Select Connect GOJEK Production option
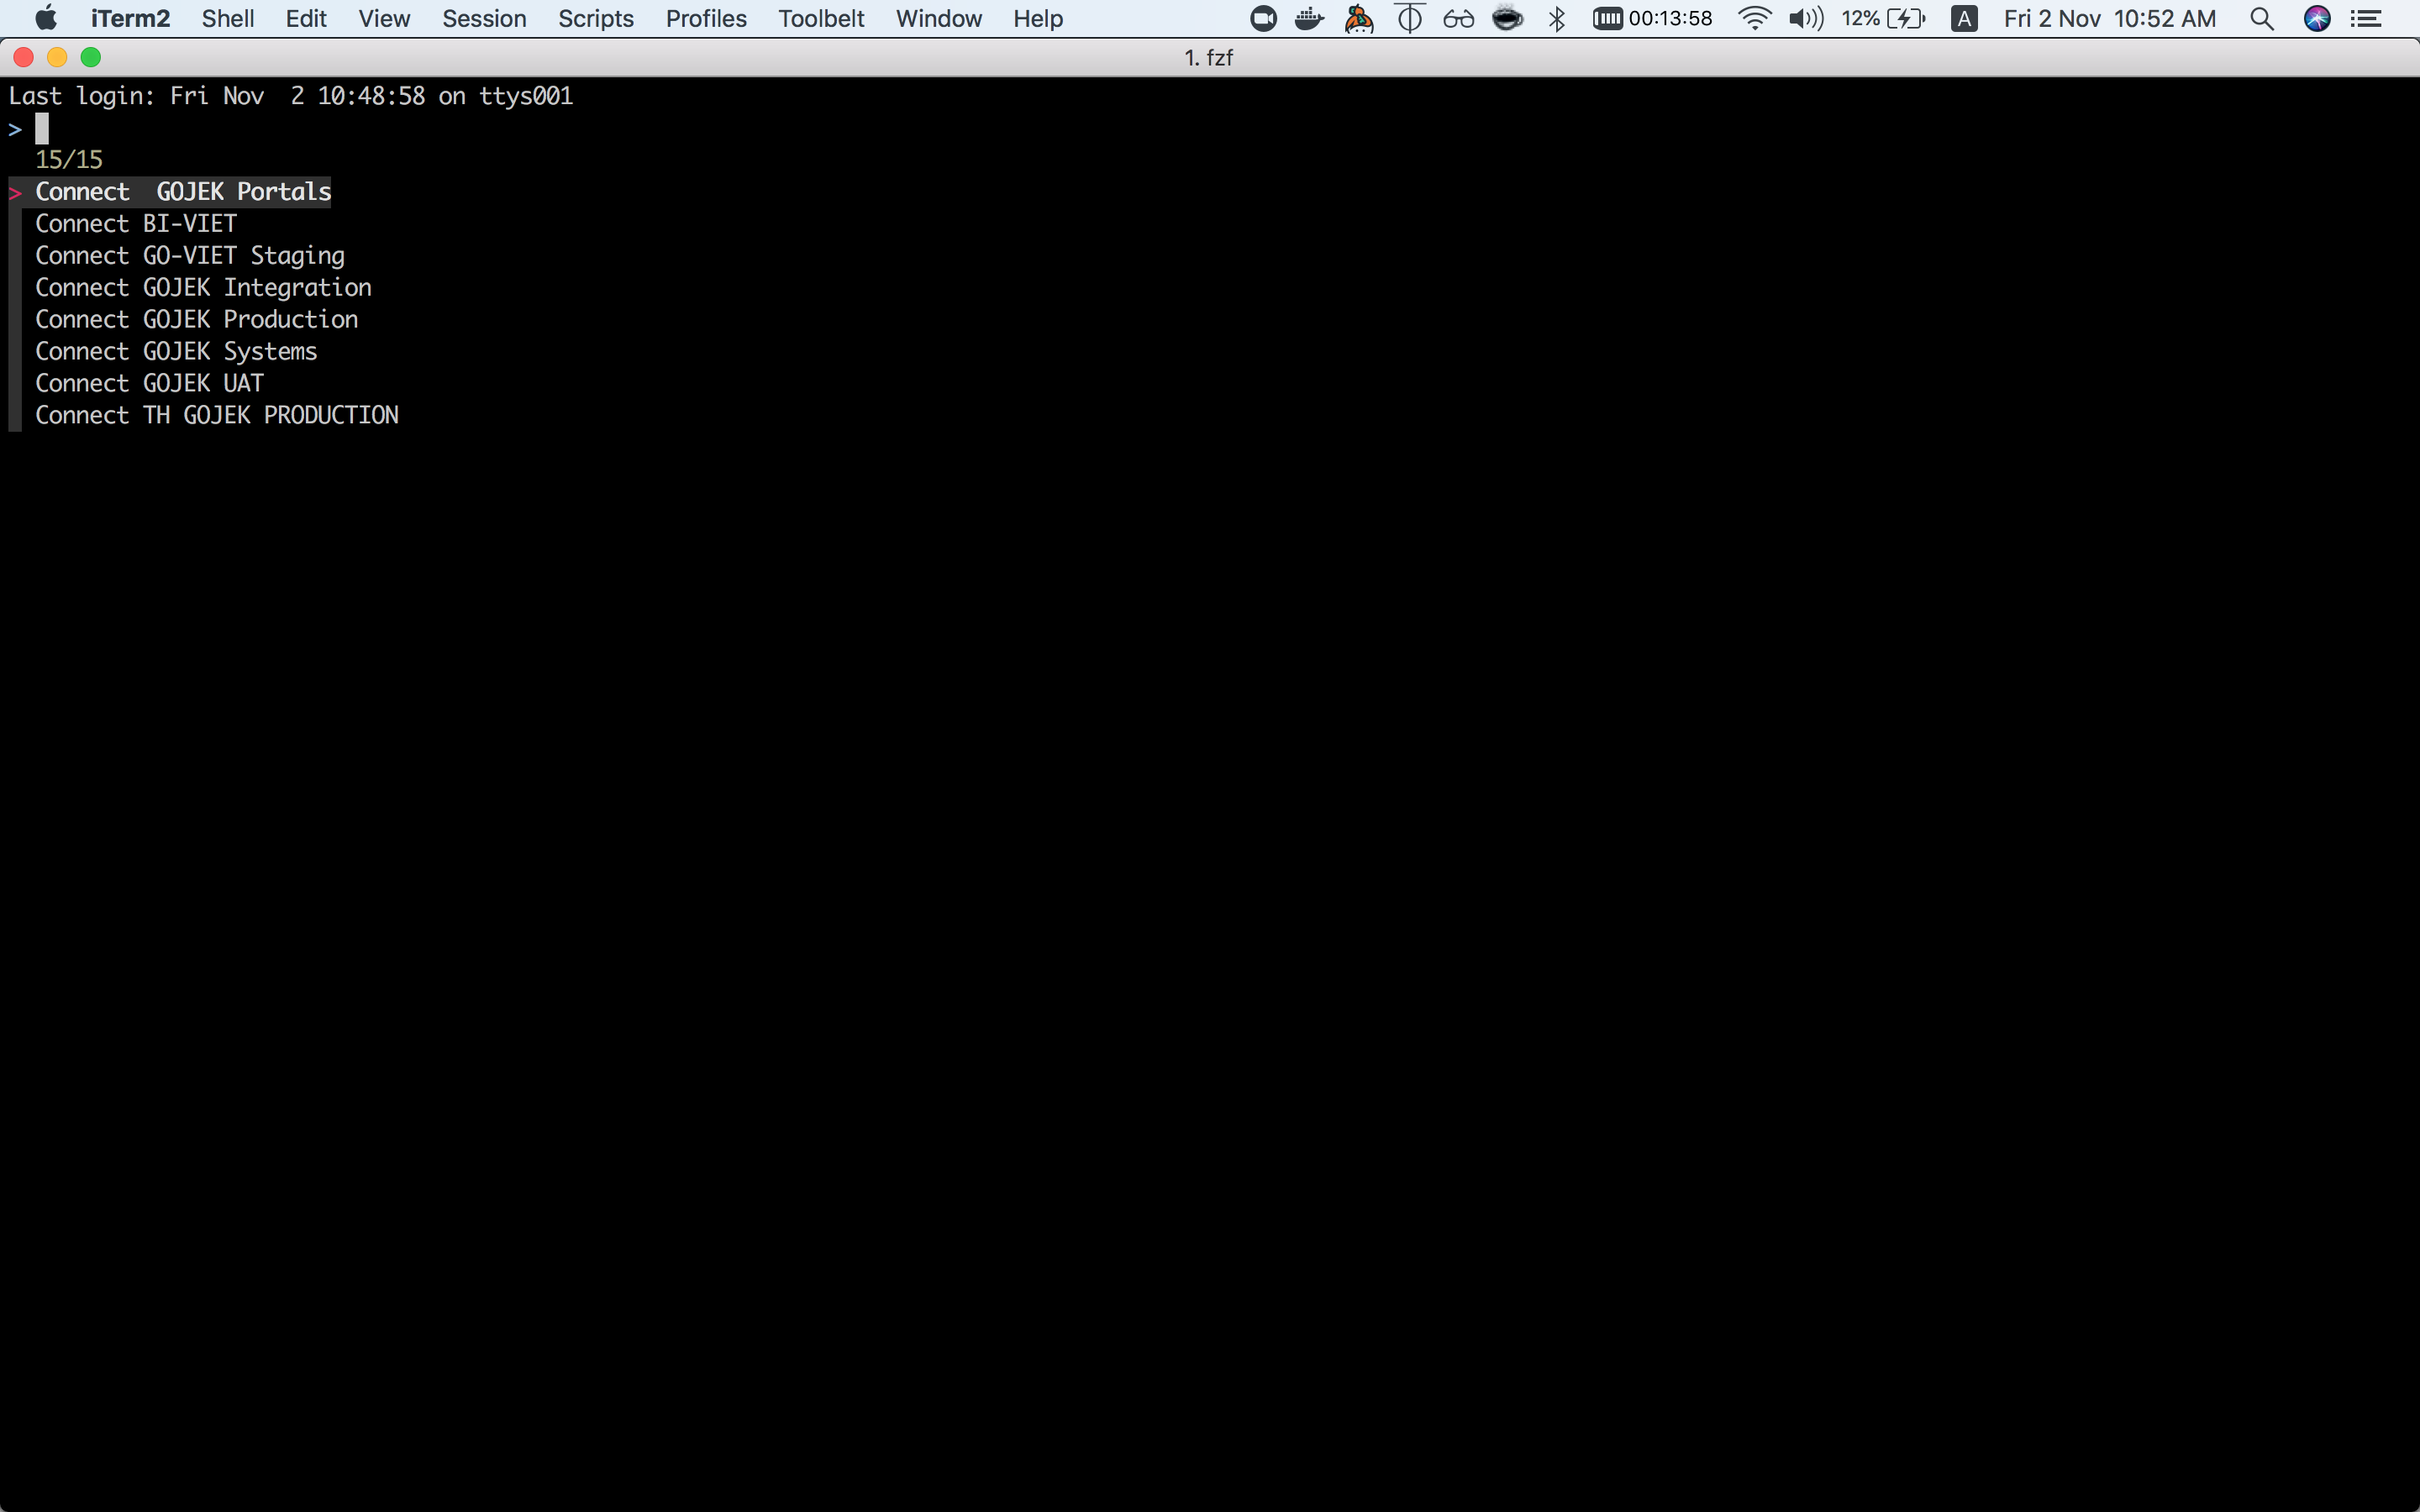 tap(197, 318)
